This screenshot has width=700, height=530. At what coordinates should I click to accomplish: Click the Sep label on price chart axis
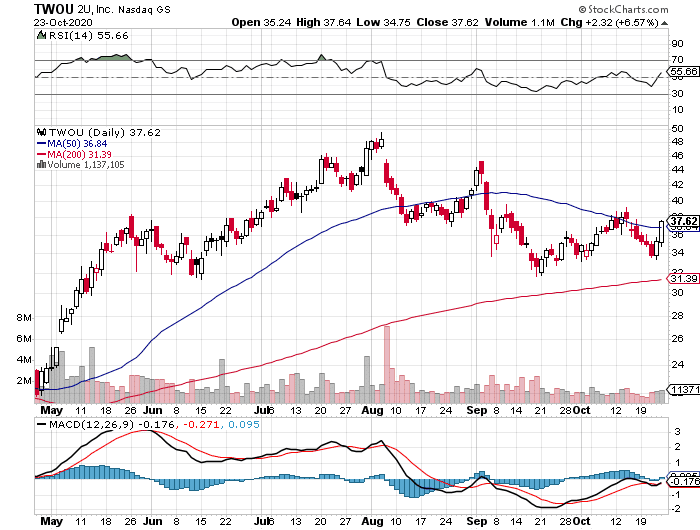[x=476, y=410]
